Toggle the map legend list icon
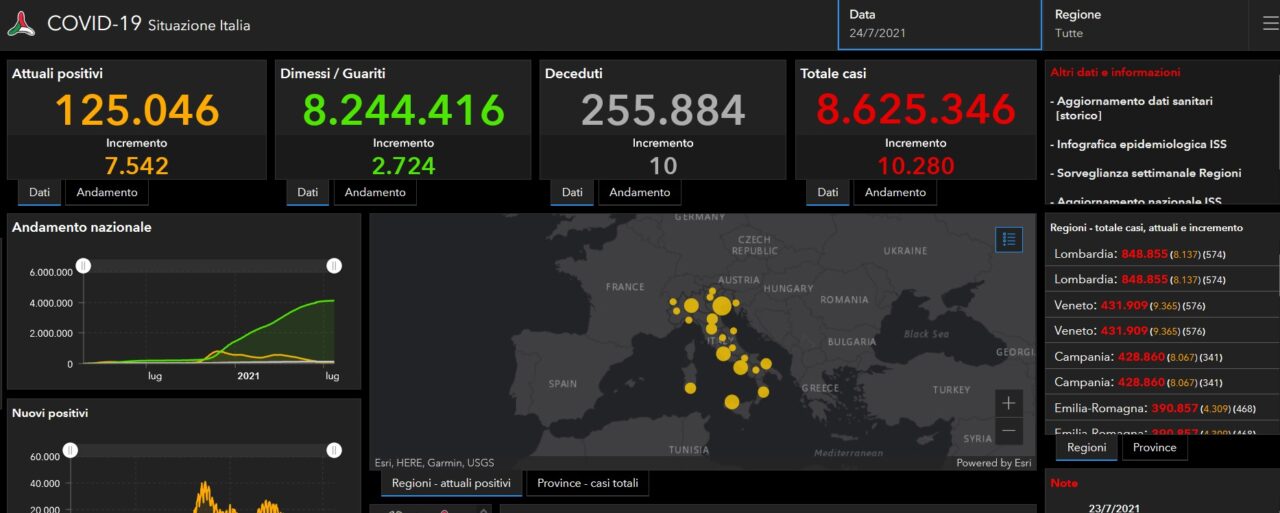Screen dimensions: 1280x513 (x=1009, y=239)
